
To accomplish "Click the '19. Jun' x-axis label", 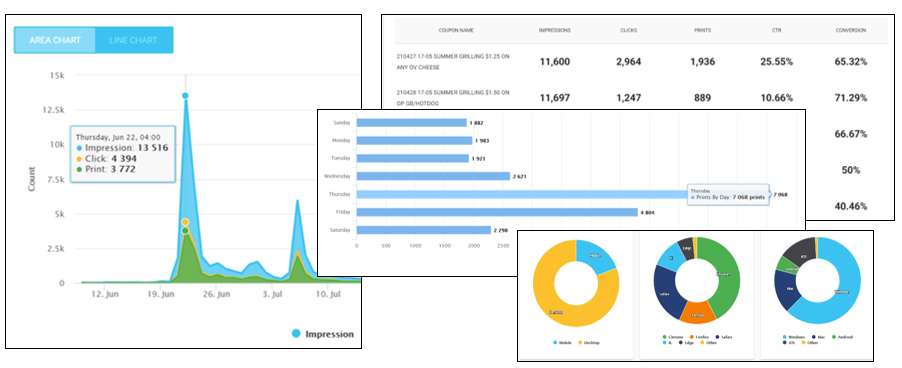I will pos(161,294).
